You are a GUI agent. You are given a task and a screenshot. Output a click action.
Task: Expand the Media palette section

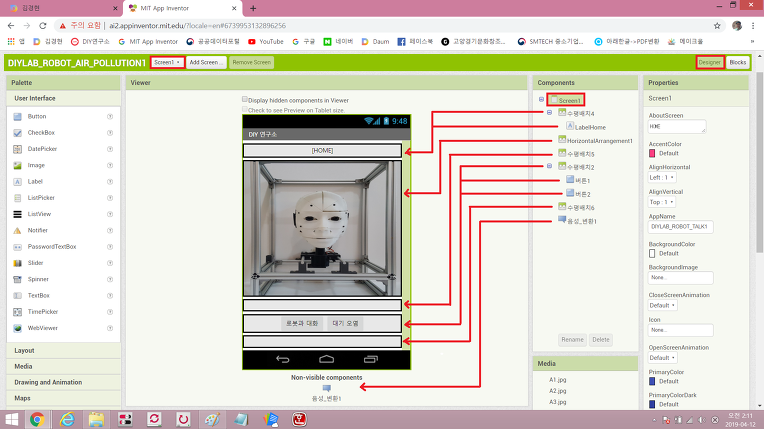64,366
